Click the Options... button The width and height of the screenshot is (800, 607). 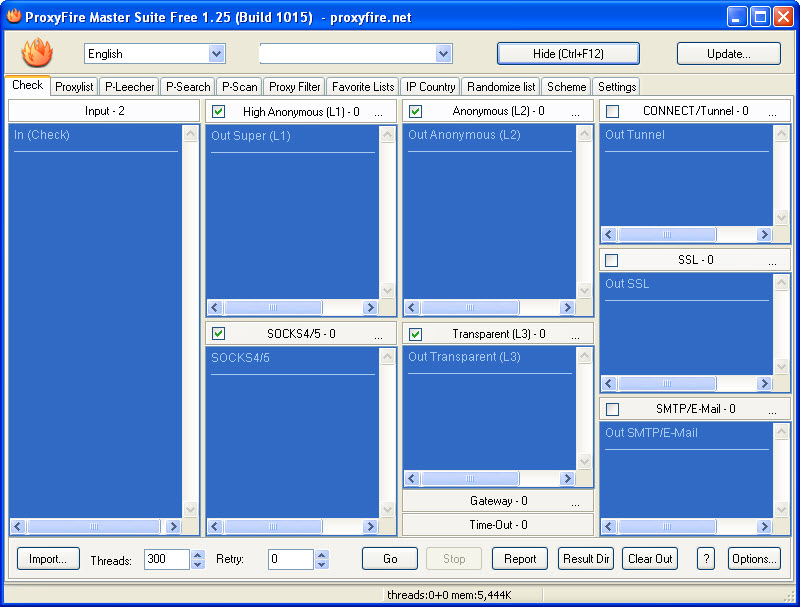[754, 559]
